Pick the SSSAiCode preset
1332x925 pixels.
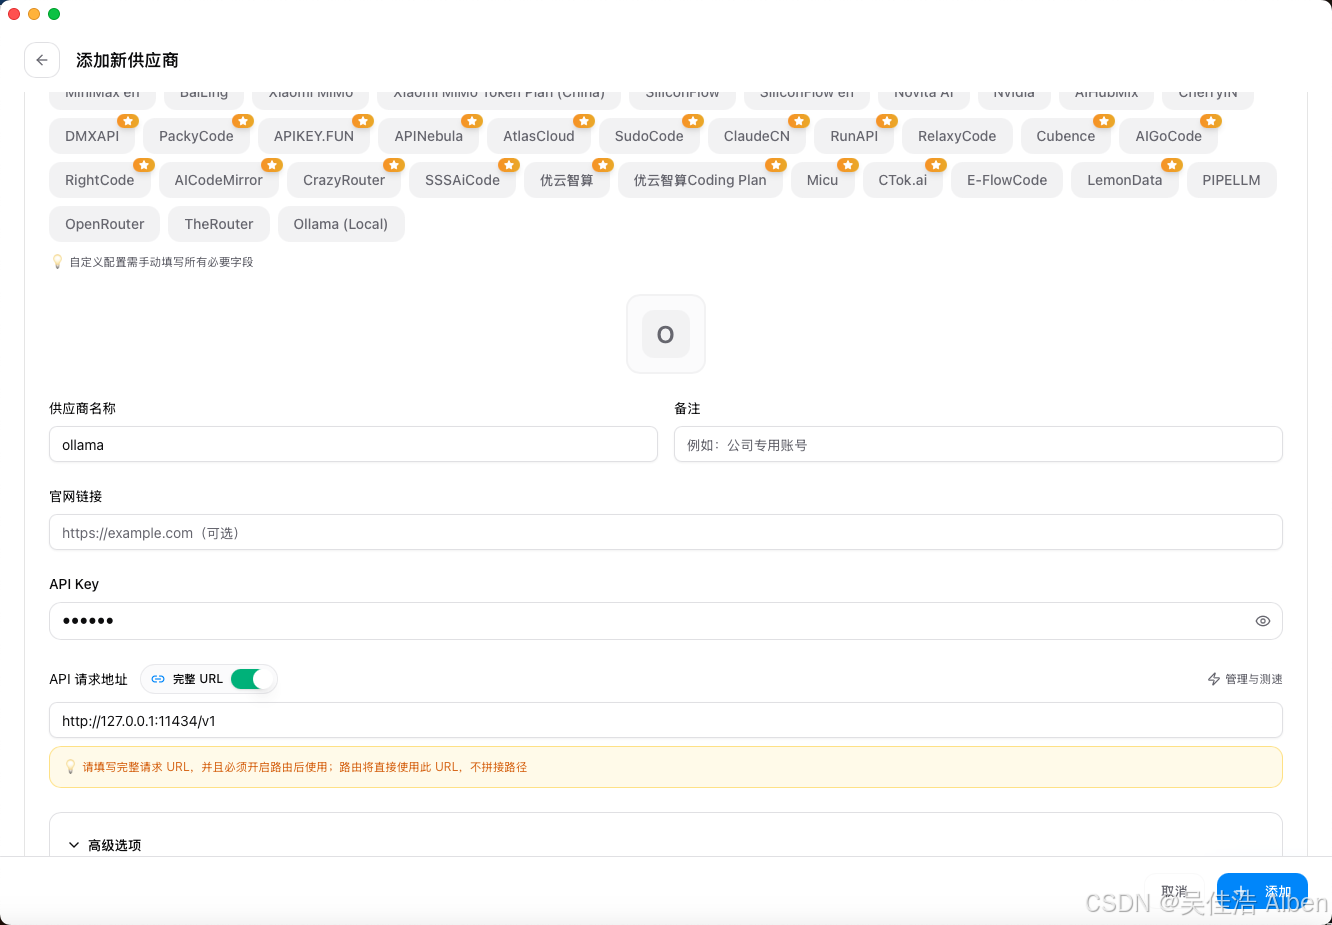[x=462, y=180]
